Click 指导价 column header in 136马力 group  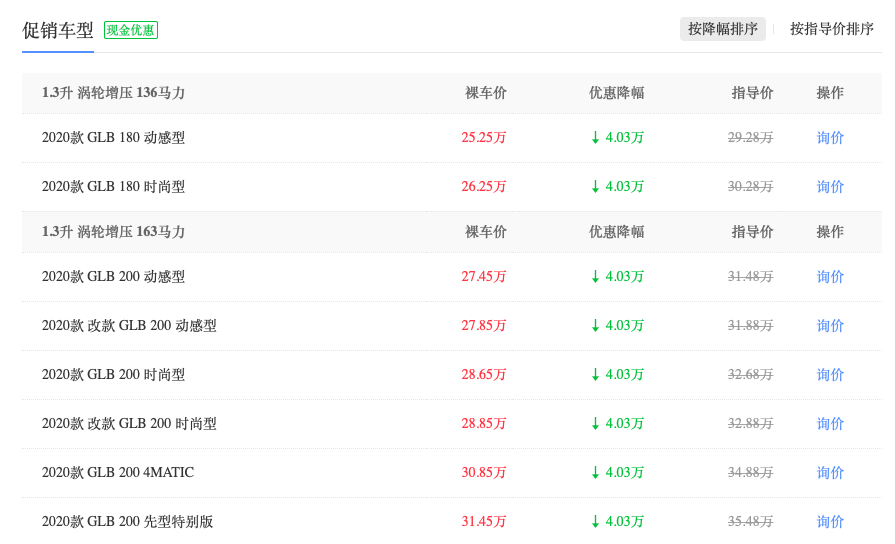[752, 93]
